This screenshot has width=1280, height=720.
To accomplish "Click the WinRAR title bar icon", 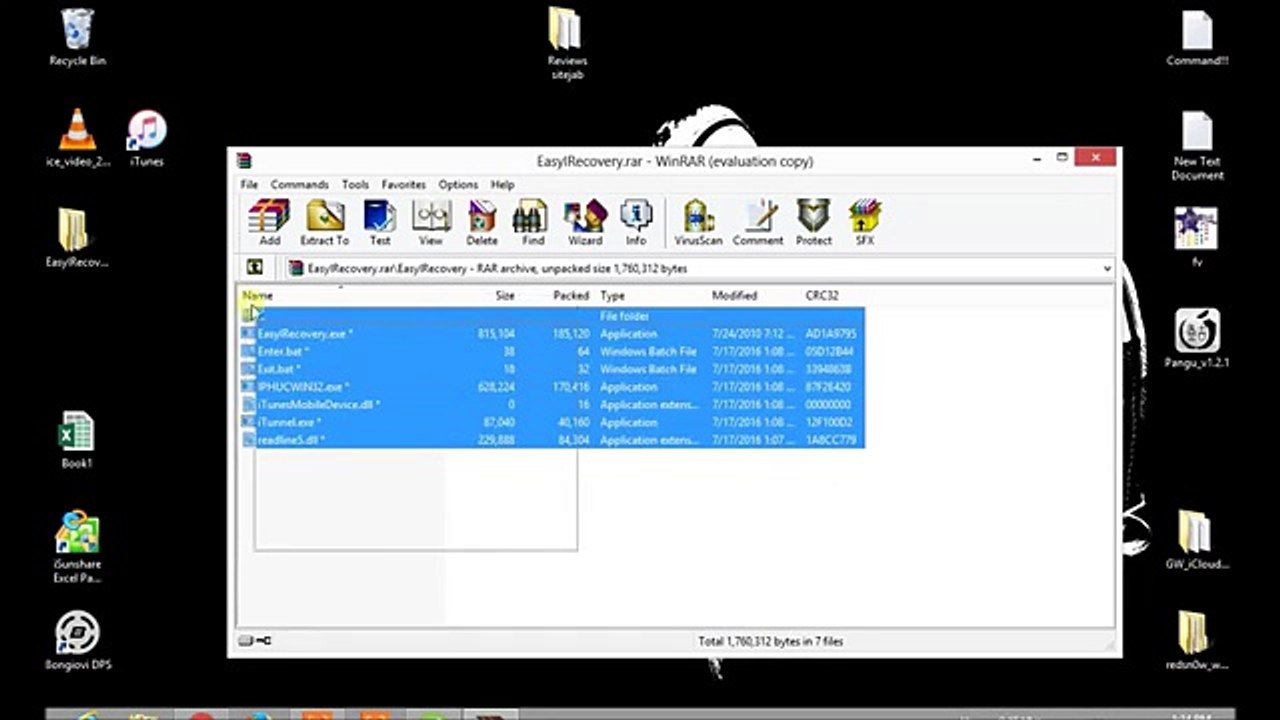I will [243, 161].
